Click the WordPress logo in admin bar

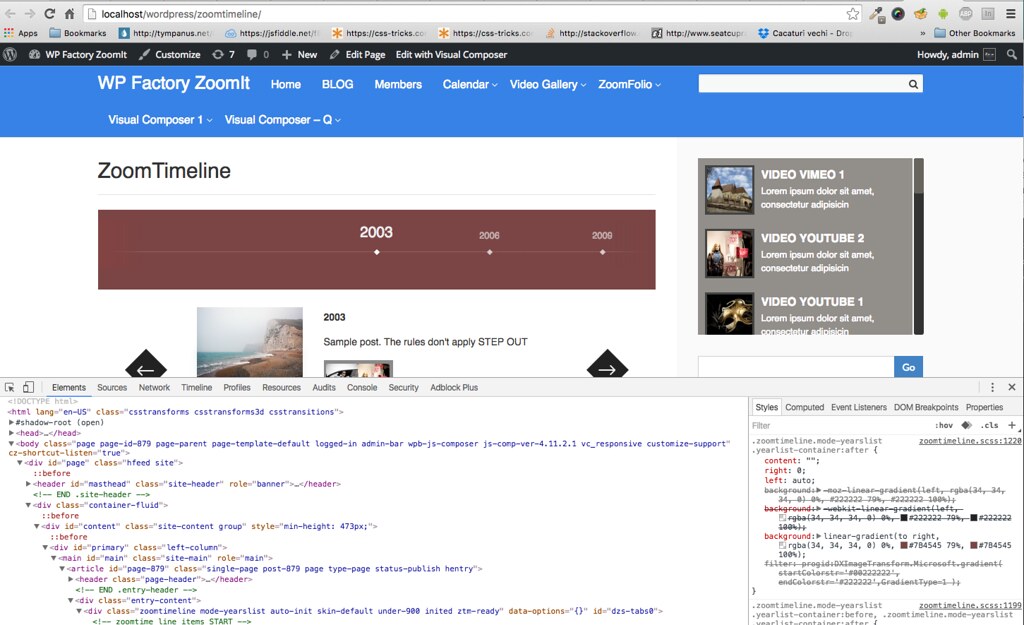(10, 55)
